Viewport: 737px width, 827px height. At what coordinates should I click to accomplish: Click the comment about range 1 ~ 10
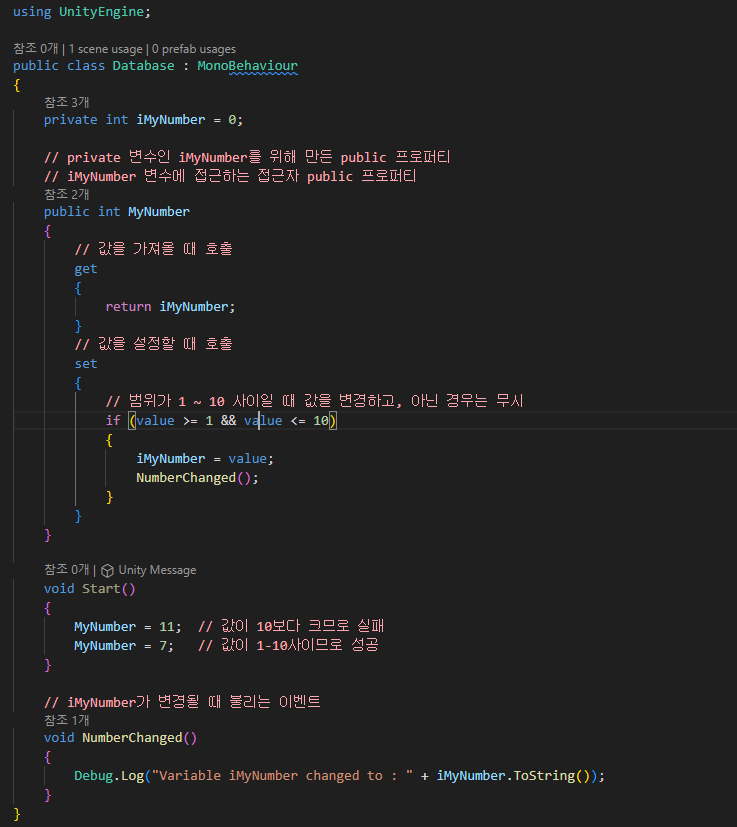(x=314, y=401)
